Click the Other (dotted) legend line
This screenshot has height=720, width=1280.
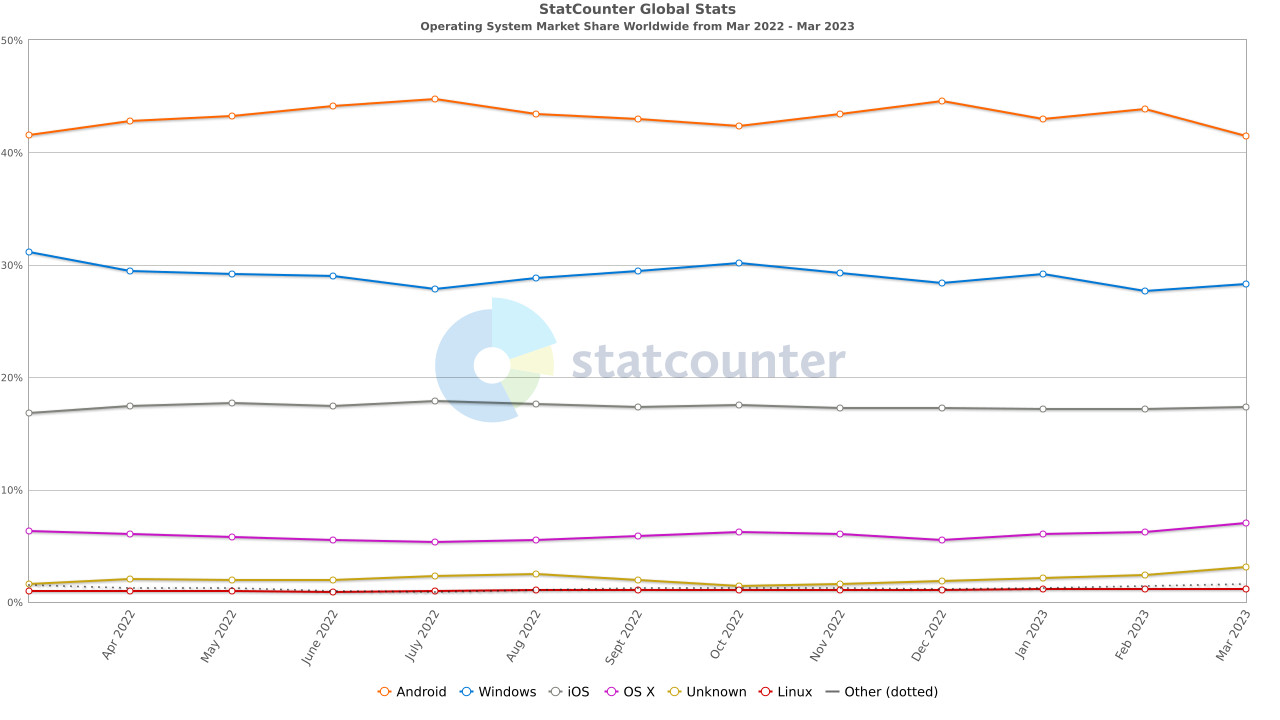point(832,692)
